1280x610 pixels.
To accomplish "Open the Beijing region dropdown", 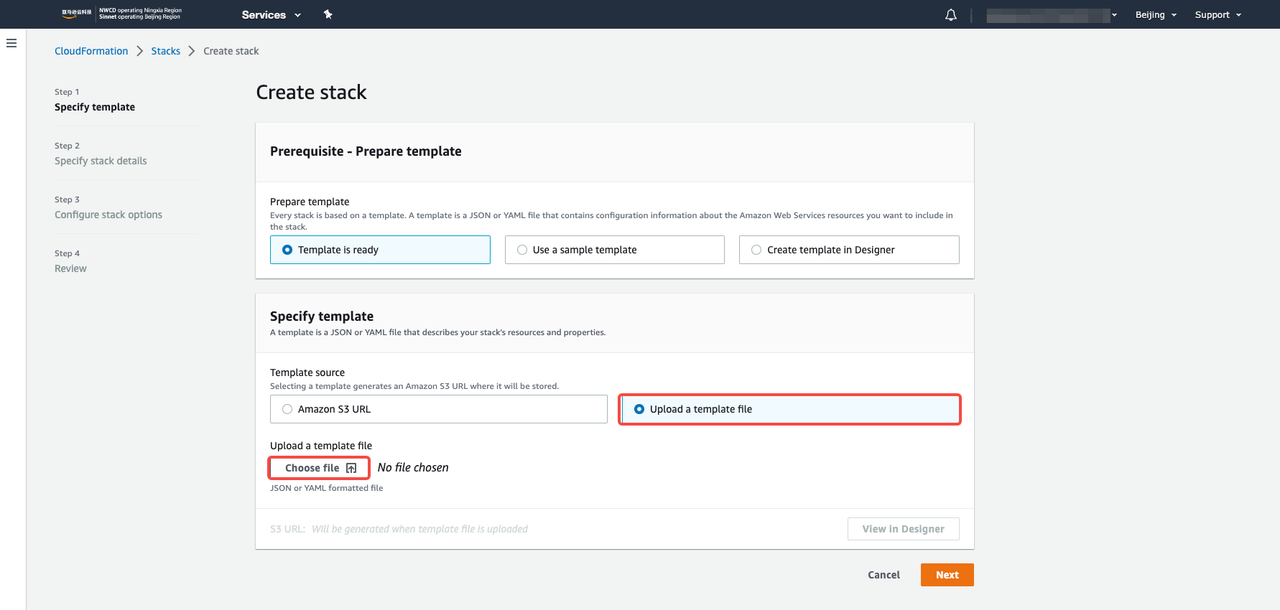I will tap(1155, 15).
